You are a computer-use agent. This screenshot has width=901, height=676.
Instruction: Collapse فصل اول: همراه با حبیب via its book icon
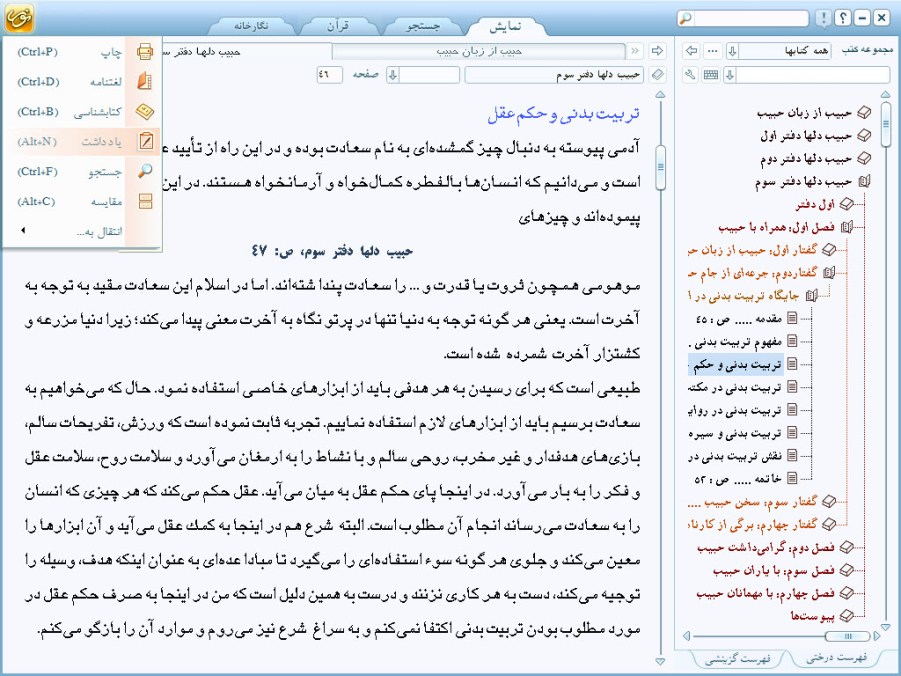(846, 227)
